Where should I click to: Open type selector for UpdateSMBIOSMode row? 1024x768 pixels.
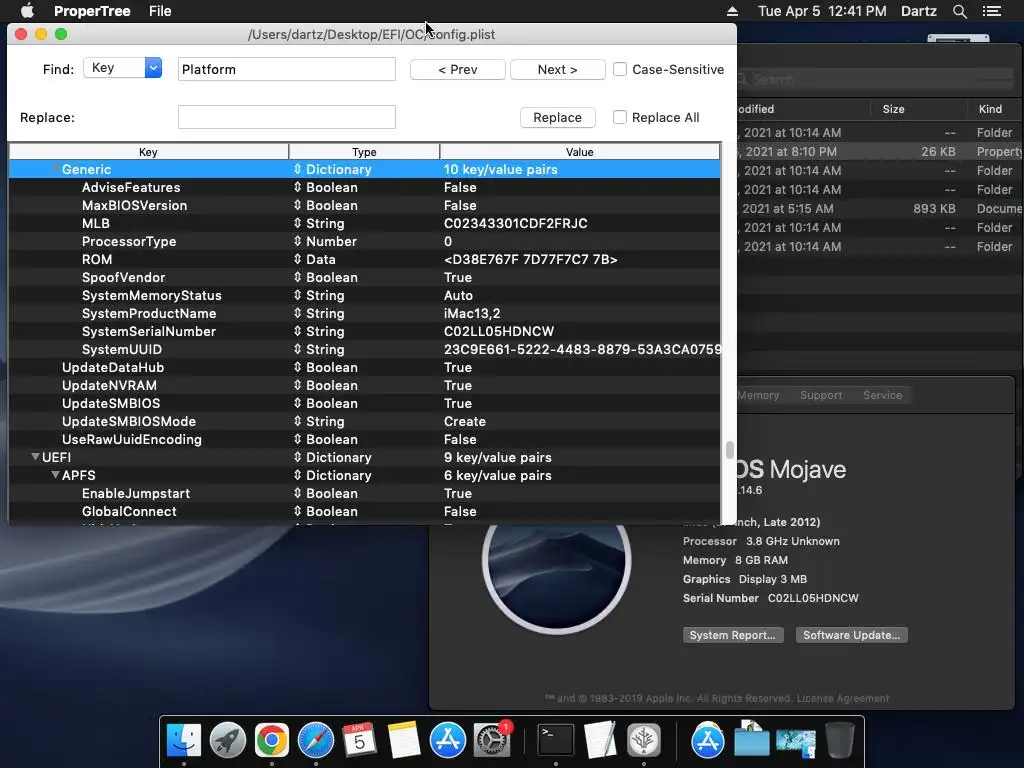pyautogui.click(x=297, y=421)
